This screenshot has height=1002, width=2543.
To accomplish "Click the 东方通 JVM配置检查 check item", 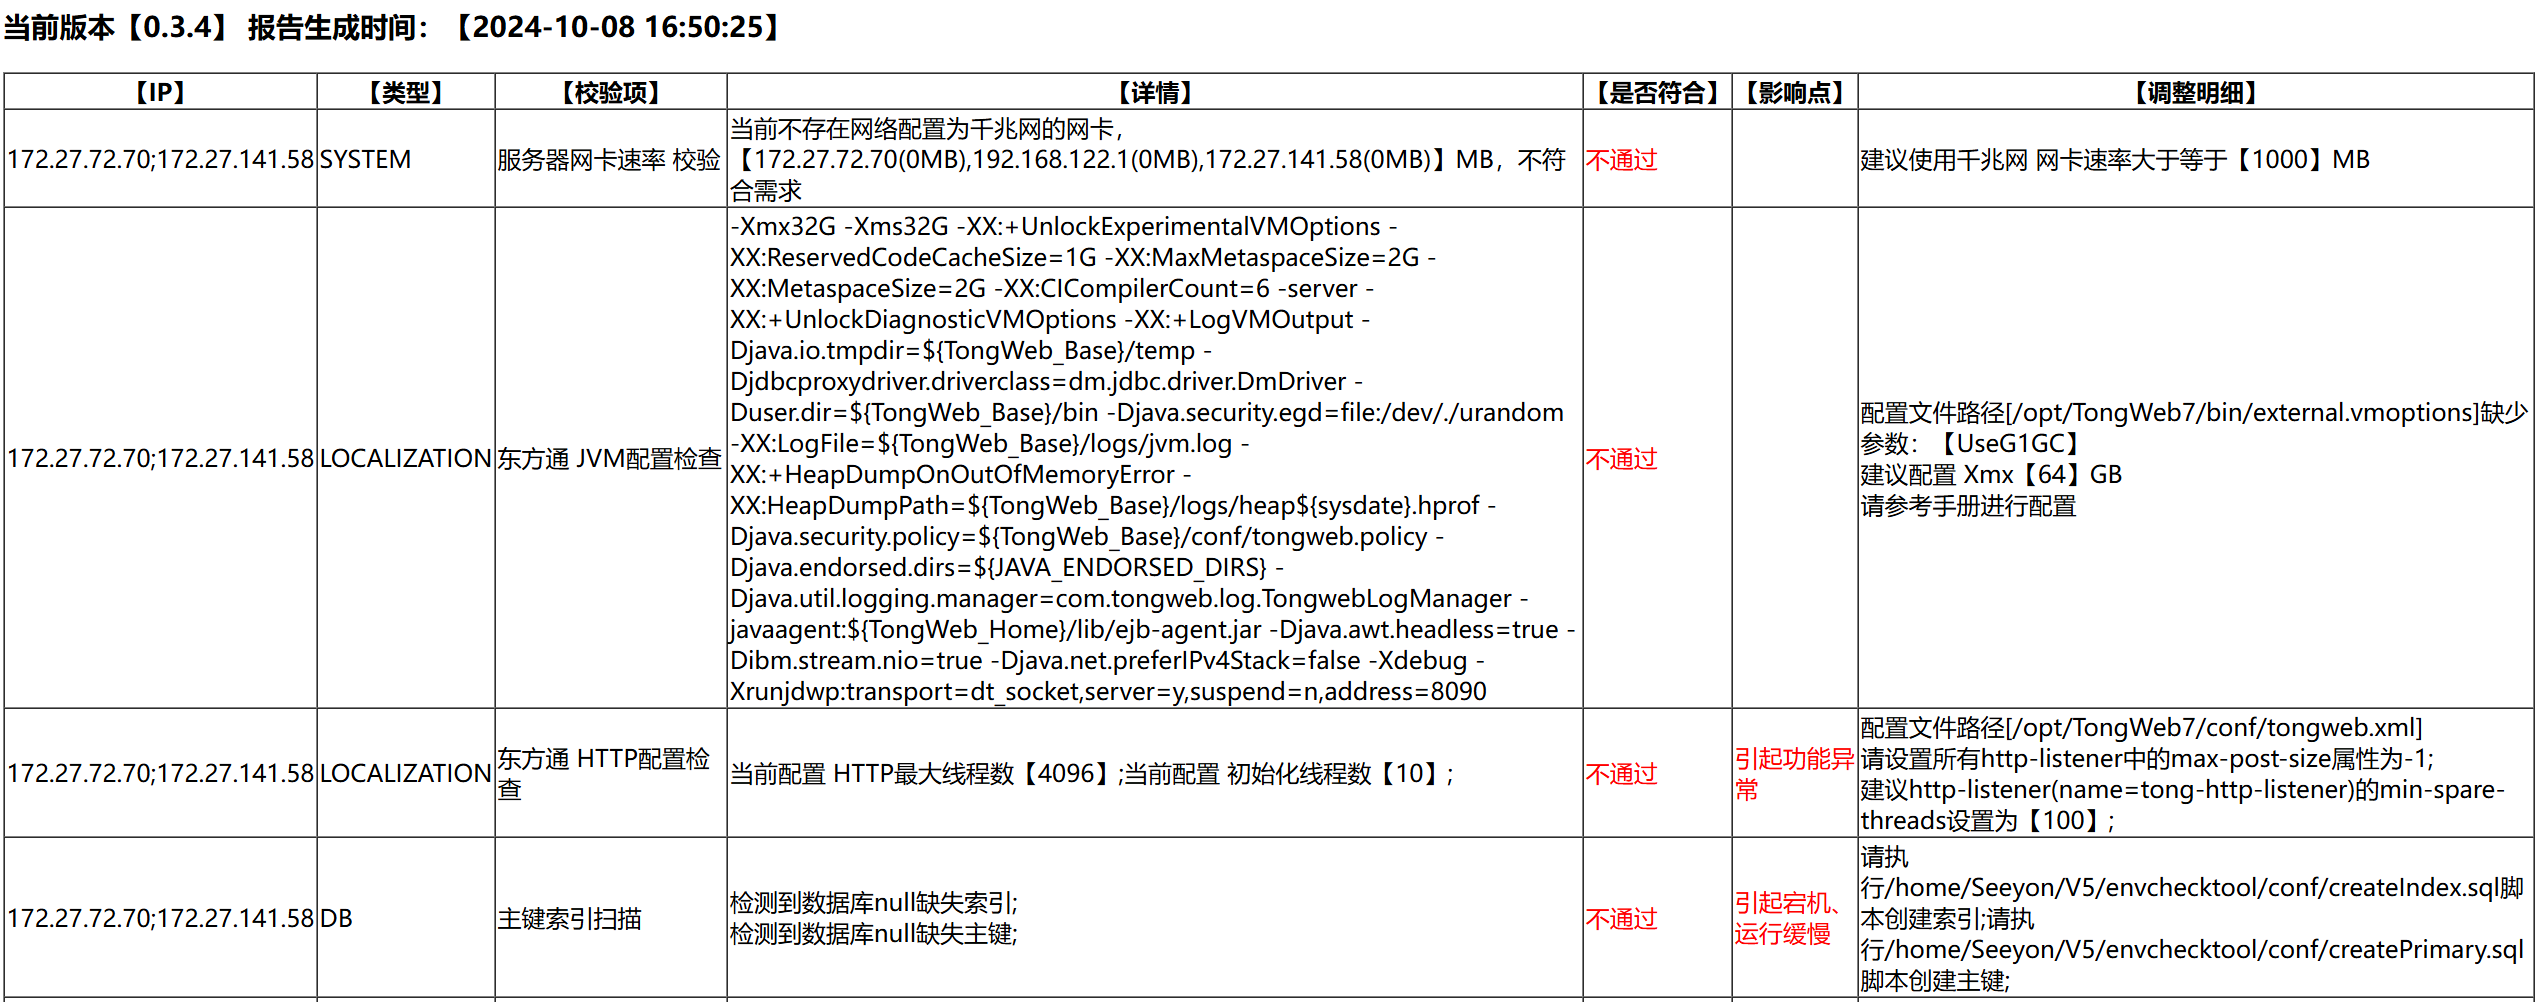I will (x=609, y=458).
